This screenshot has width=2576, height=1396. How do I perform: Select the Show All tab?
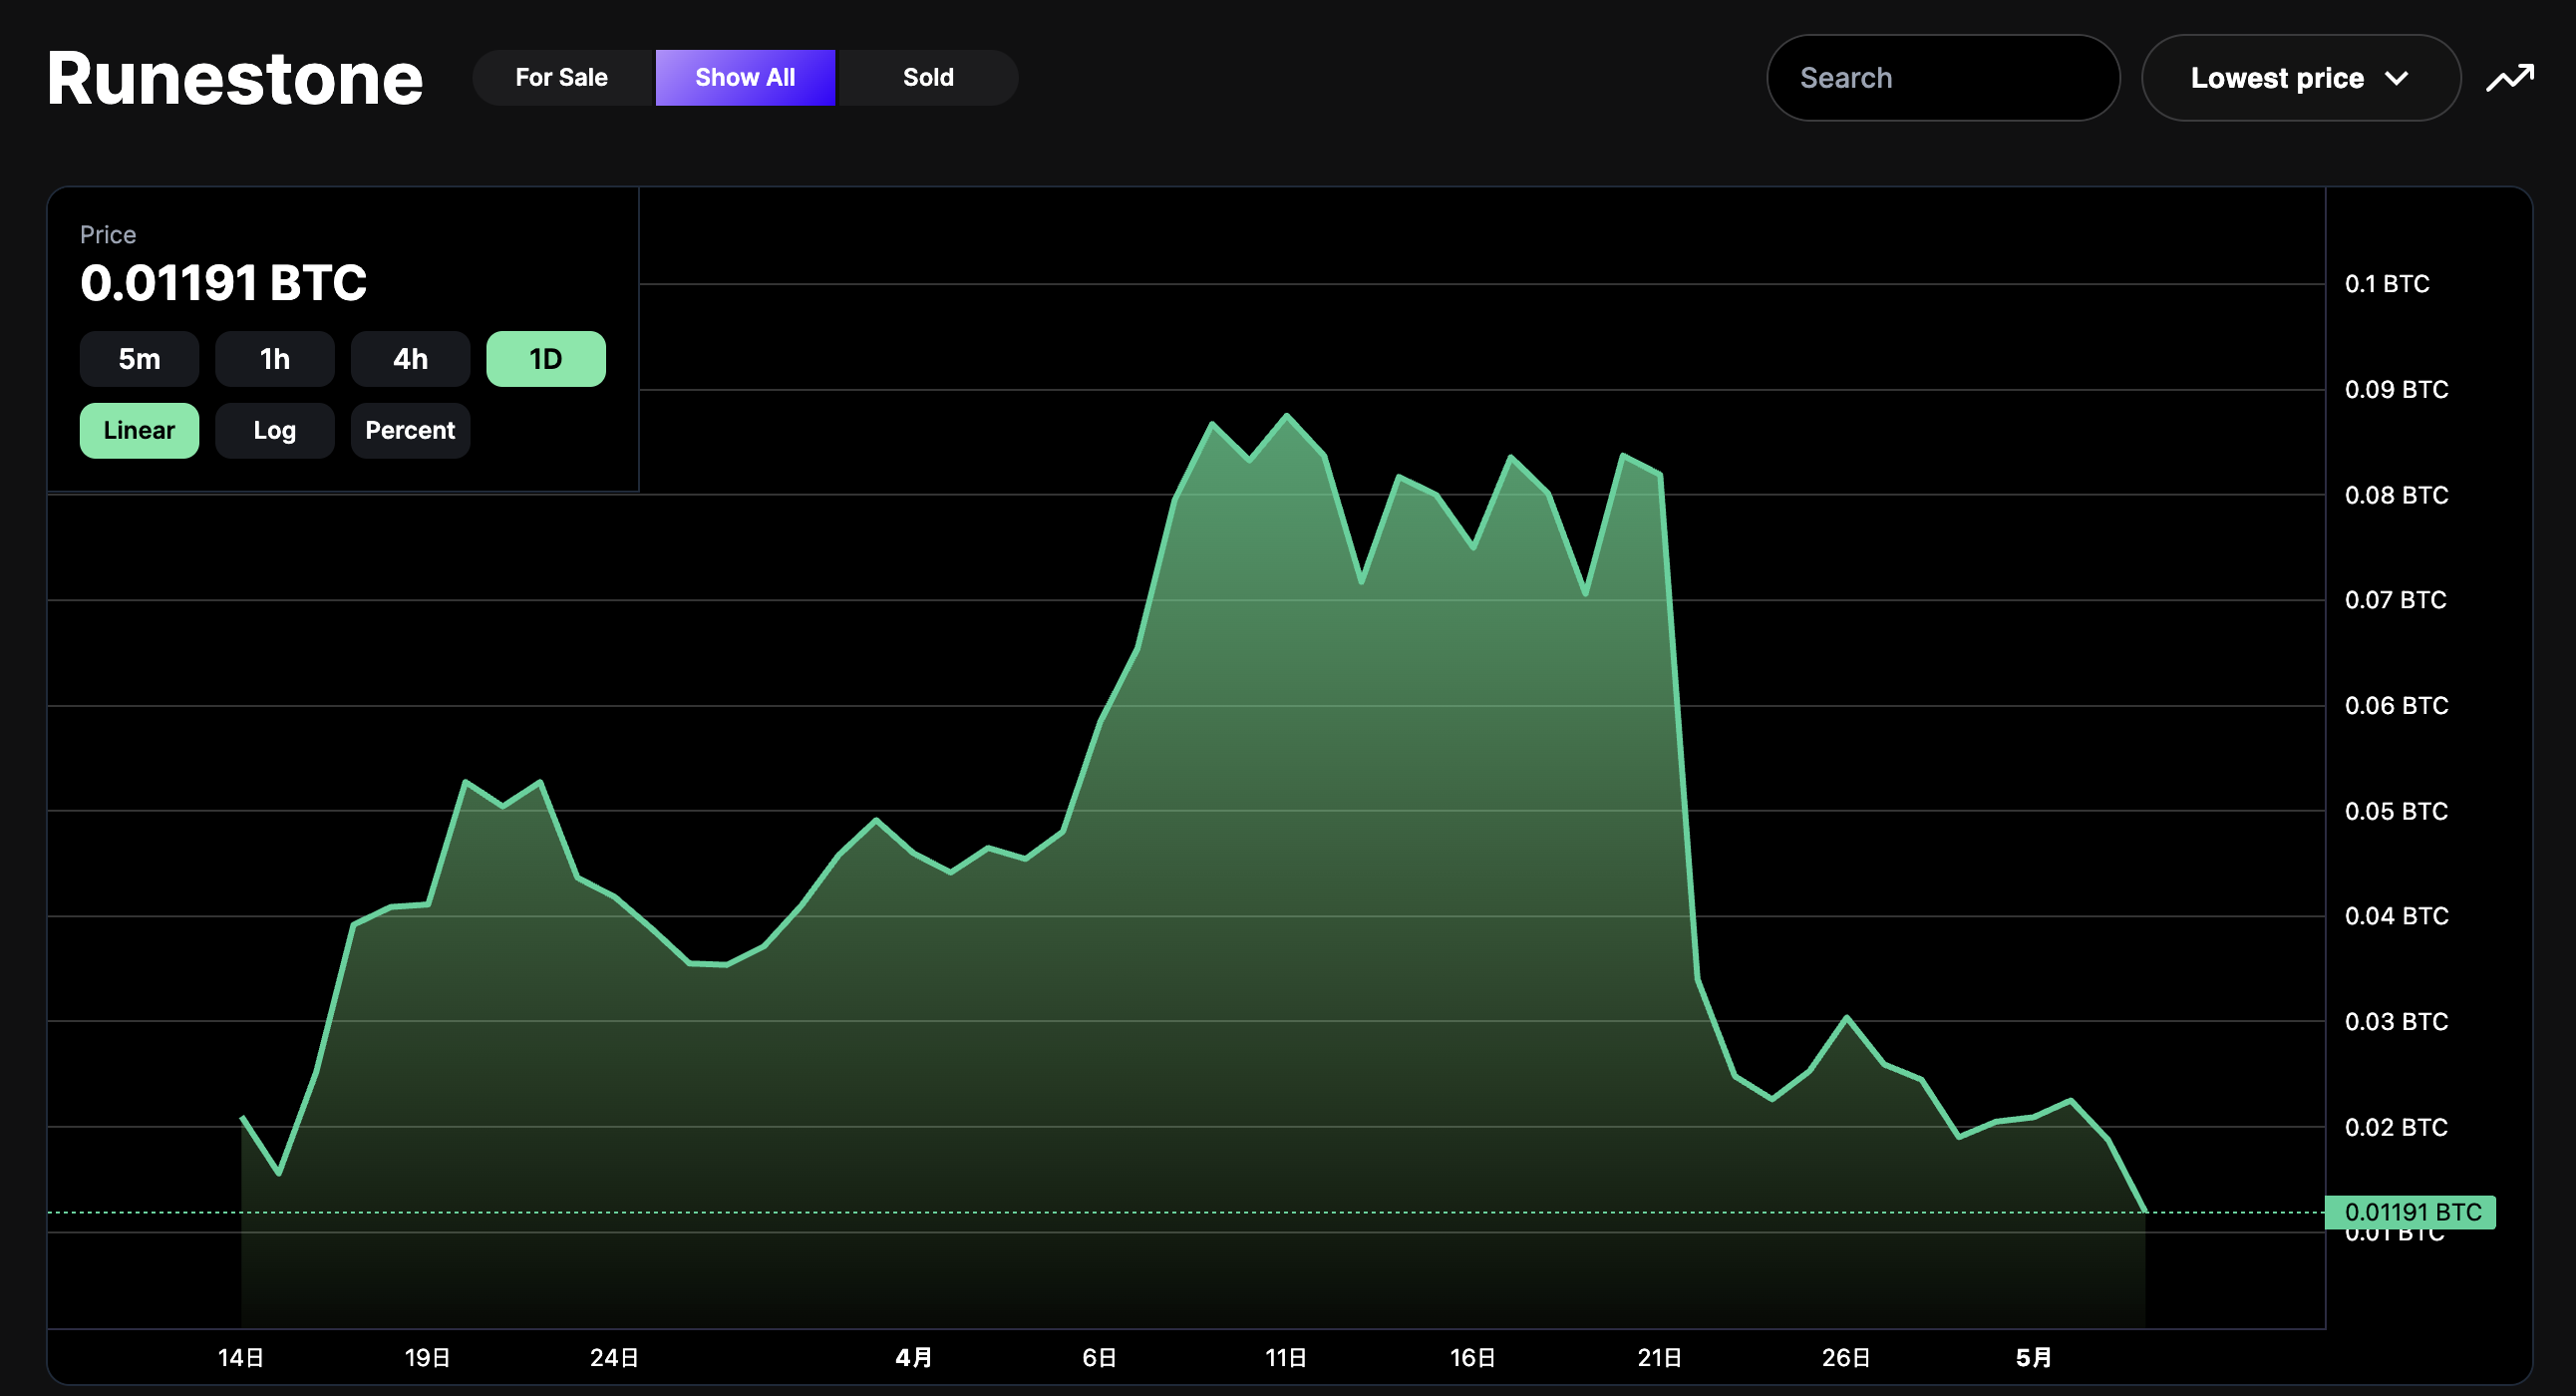pos(745,77)
